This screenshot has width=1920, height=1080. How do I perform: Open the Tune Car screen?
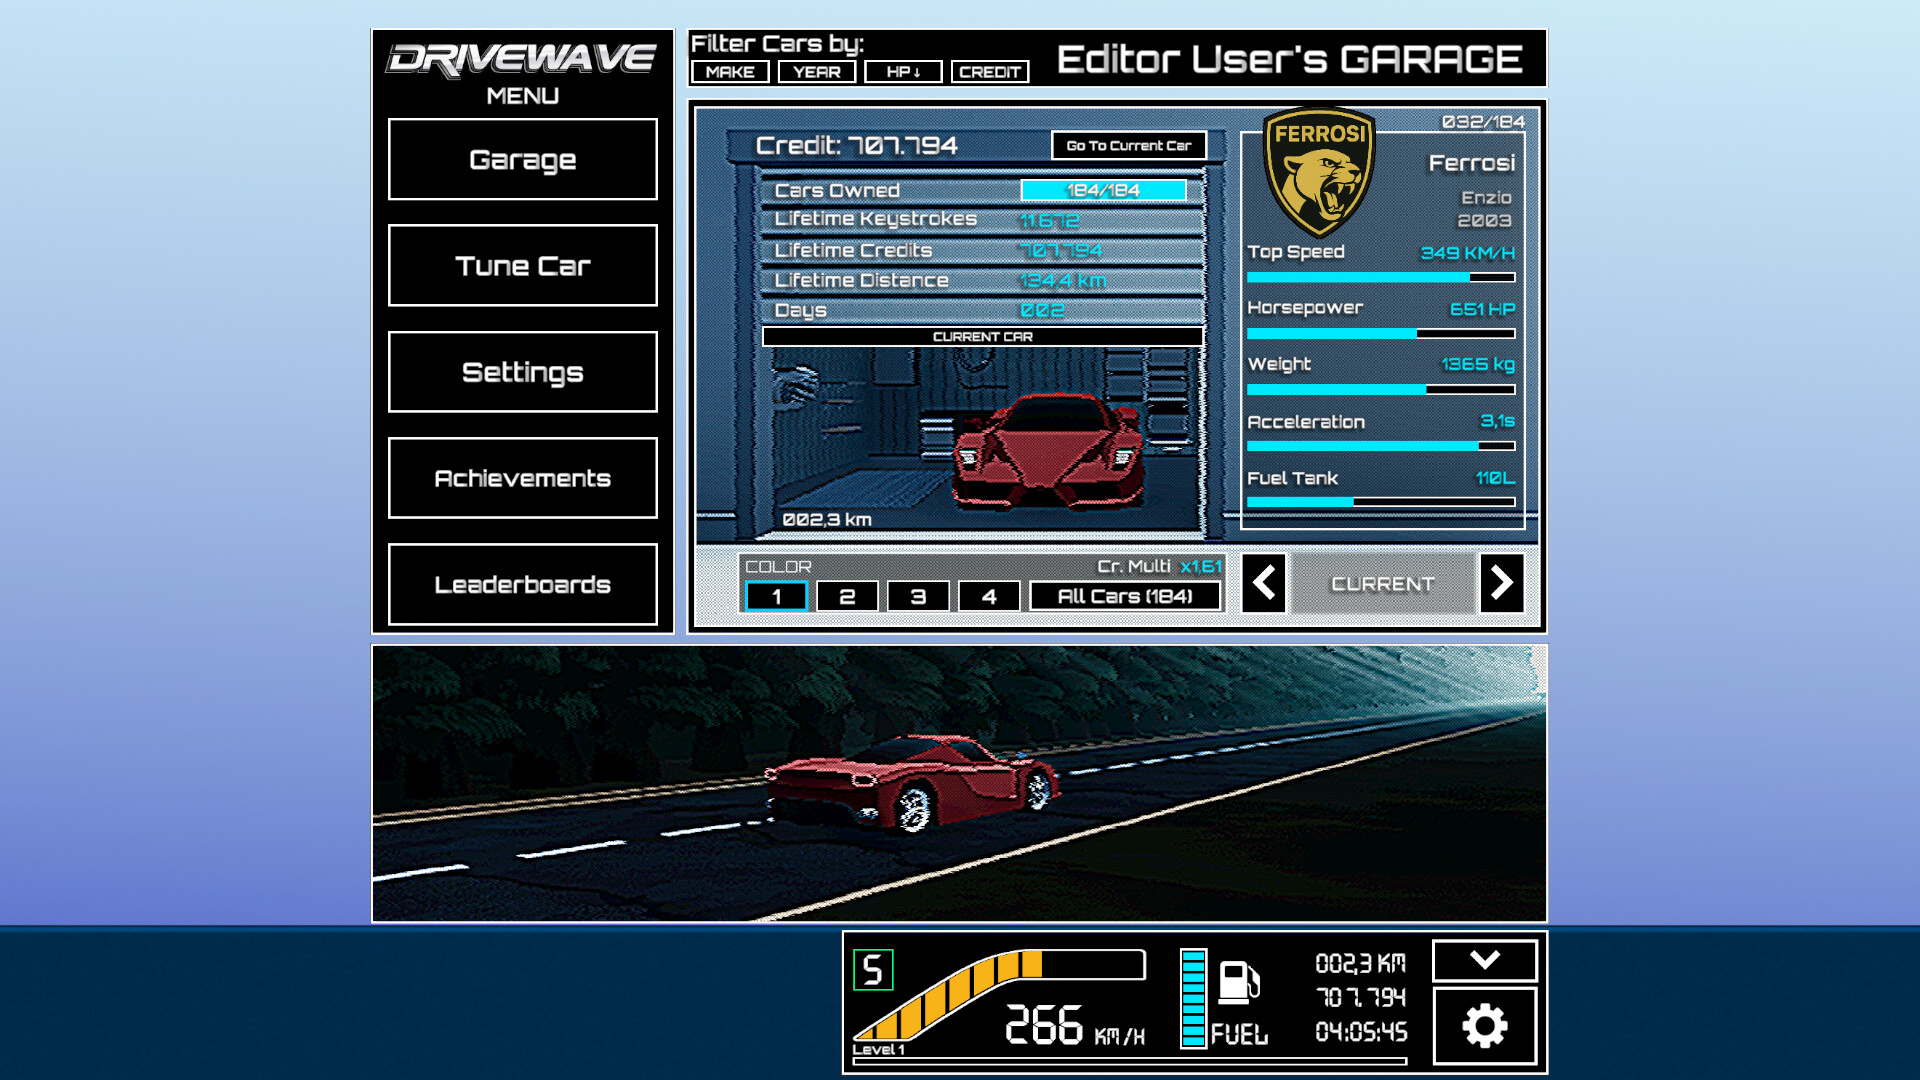522,266
